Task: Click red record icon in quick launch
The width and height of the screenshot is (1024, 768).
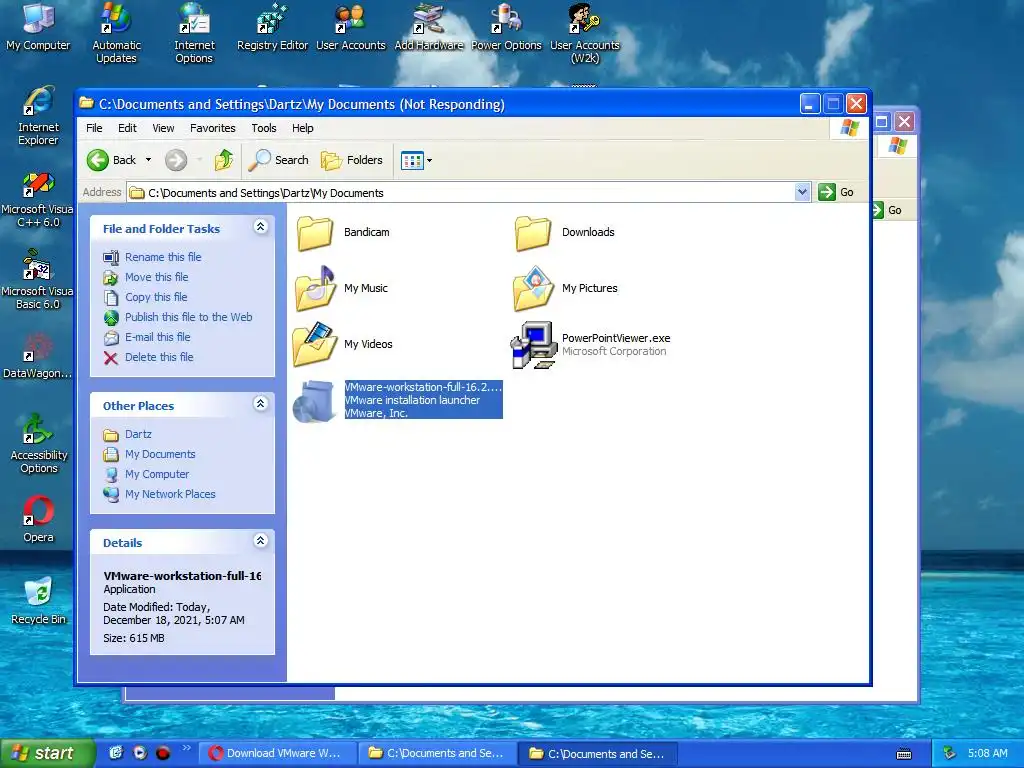Action: [x=163, y=753]
